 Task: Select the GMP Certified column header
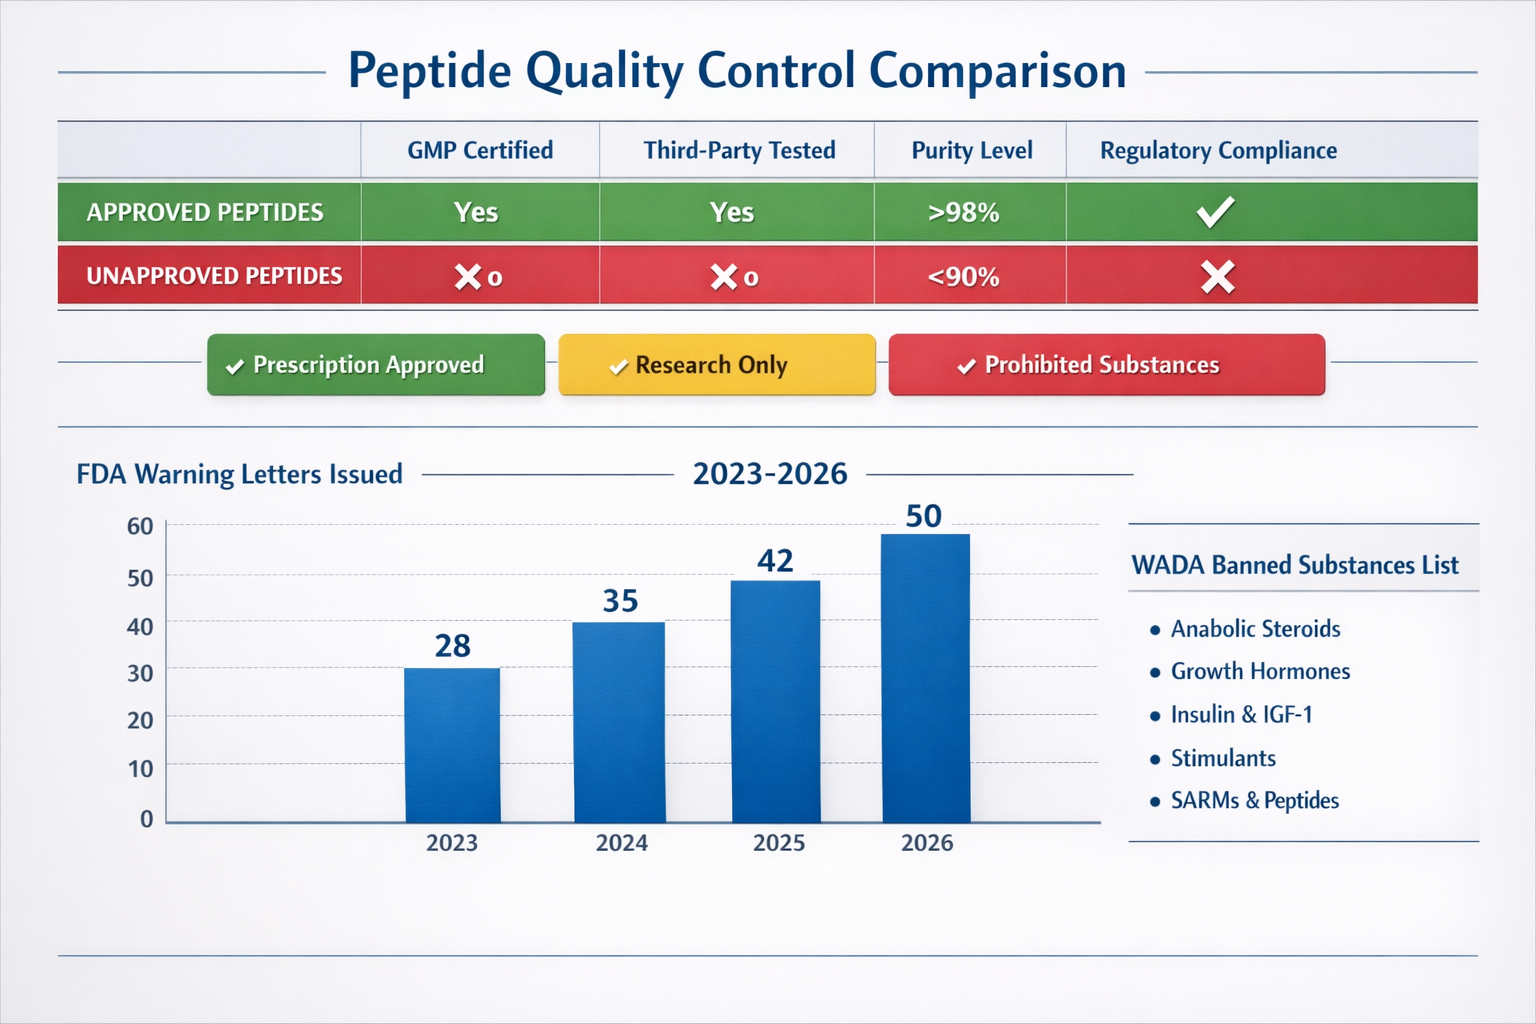(x=479, y=150)
